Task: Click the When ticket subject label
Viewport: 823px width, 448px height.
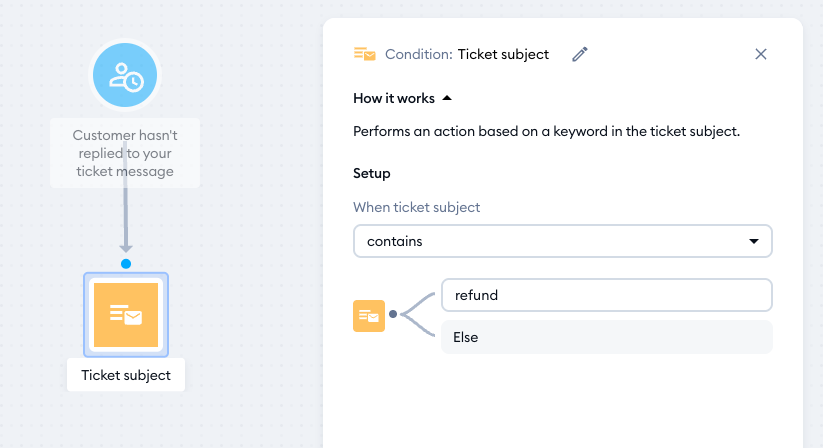Action: 417,207
